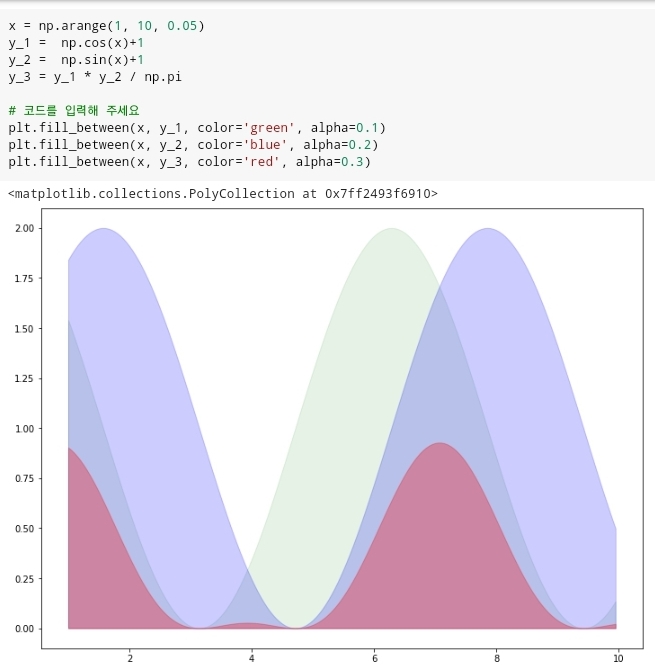Screen dimensions: 655x670
Task: Click code line 'y_1 = np.cos(x)+1'
Action: 76,43
